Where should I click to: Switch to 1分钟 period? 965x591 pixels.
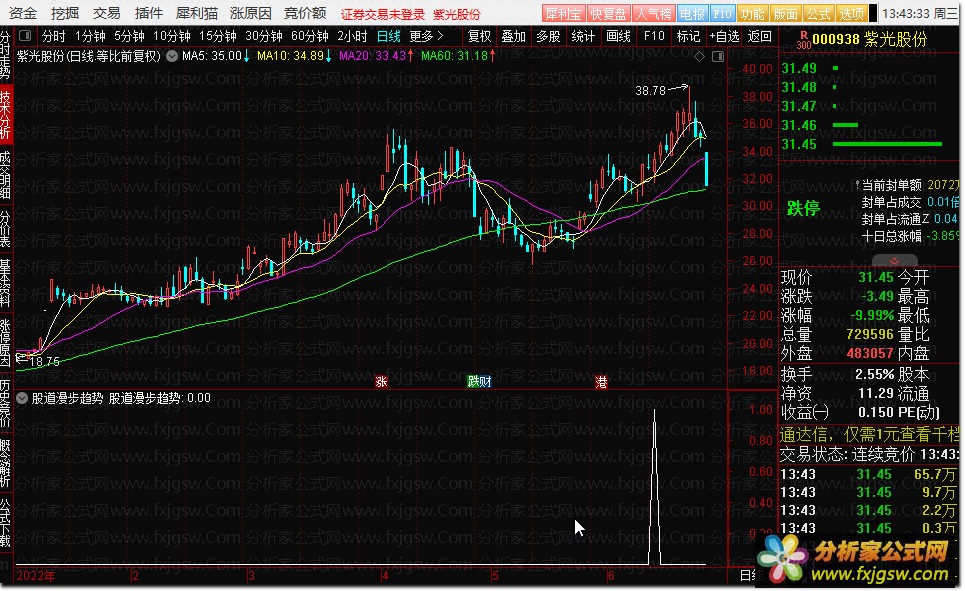point(90,36)
